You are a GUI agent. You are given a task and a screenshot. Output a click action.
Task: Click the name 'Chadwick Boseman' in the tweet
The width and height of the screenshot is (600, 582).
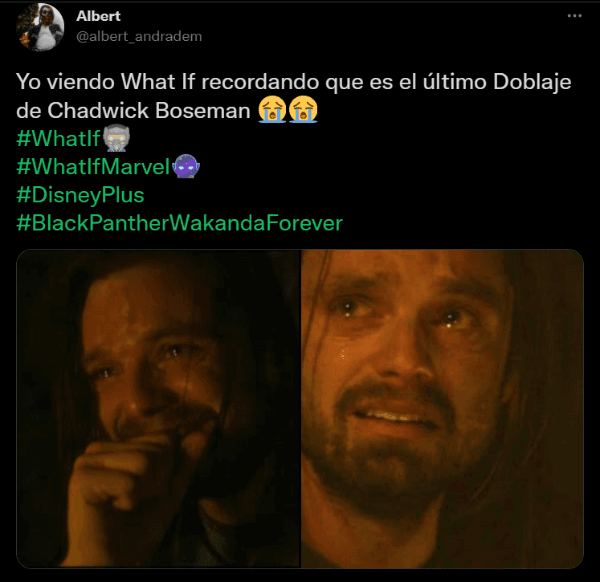click(x=149, y=111)
